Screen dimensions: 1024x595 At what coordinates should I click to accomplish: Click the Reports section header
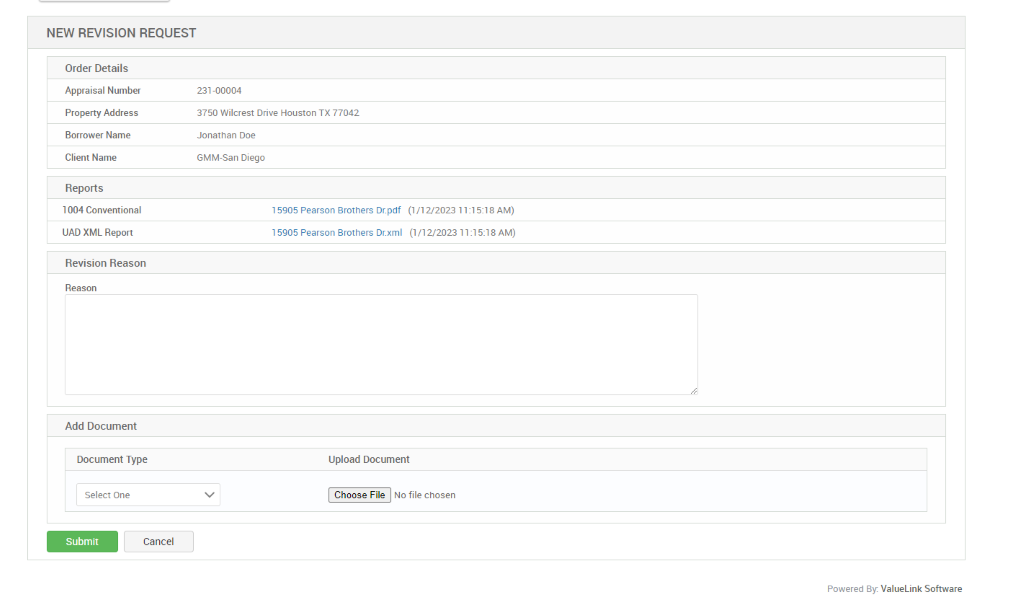84,187
